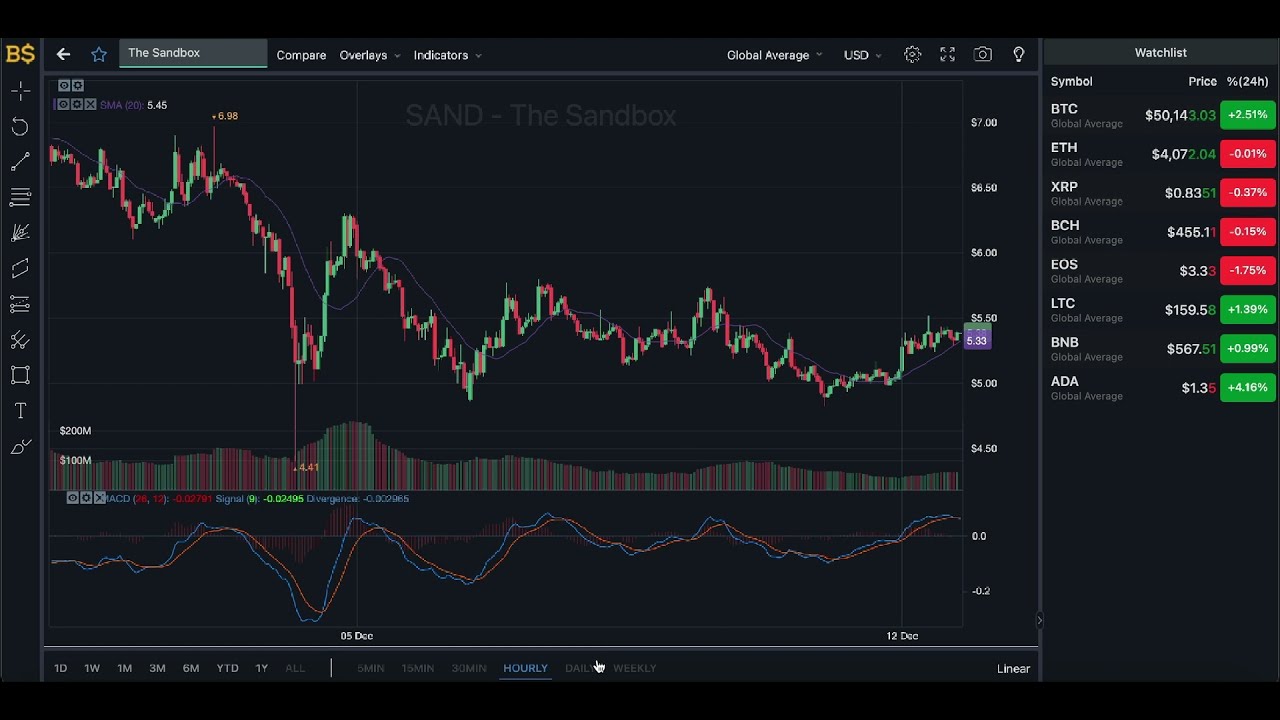Remove the SMA (20) overlay
This screenshot has width=1280, height=720.
tap(91, 104)
